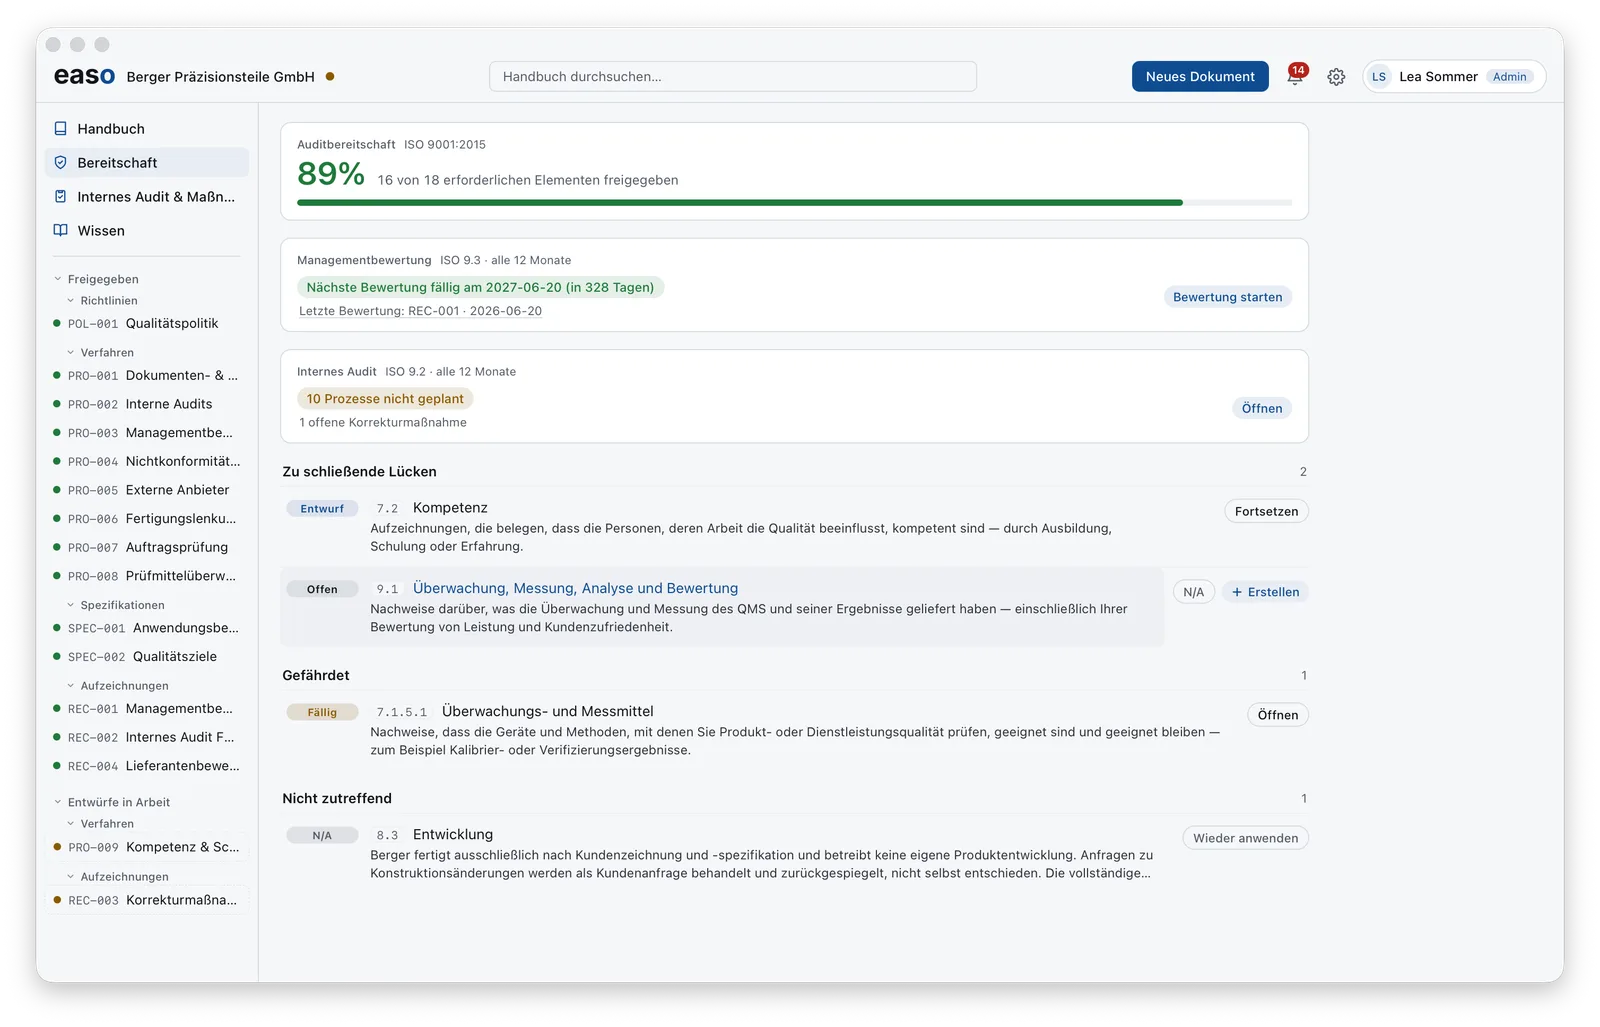Click Letzte Bewertung: REC-001 text
Viewport: 1600px width, 1027px height.
pyautogui.click(x=420, y=311)
